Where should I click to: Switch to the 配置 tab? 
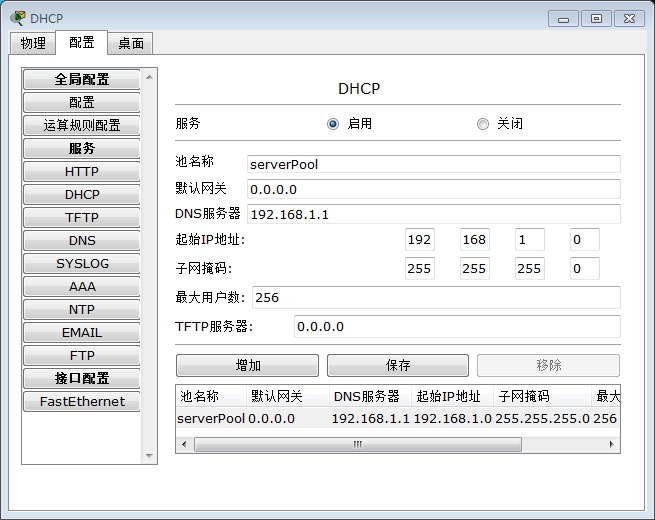pyautogui.click(x=81, y=42)
